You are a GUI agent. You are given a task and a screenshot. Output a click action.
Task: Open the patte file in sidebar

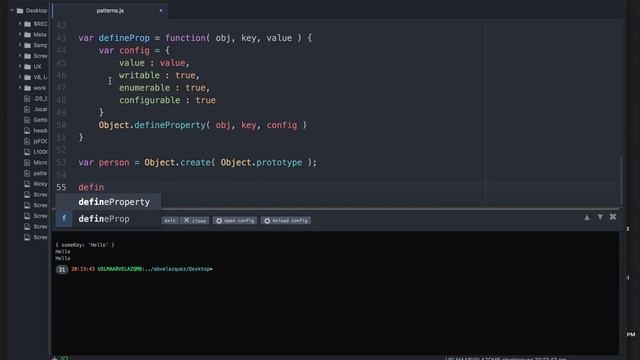tap(40, 173)
